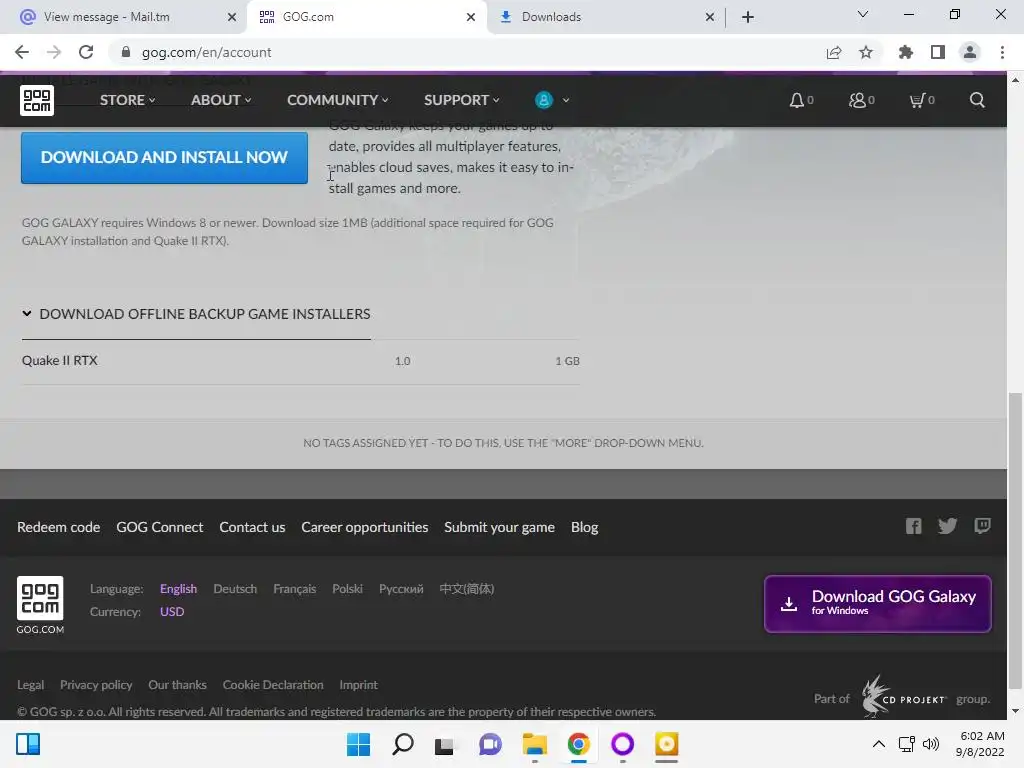Open the Contact us link
1024x768 pixels.
[252, 527]
